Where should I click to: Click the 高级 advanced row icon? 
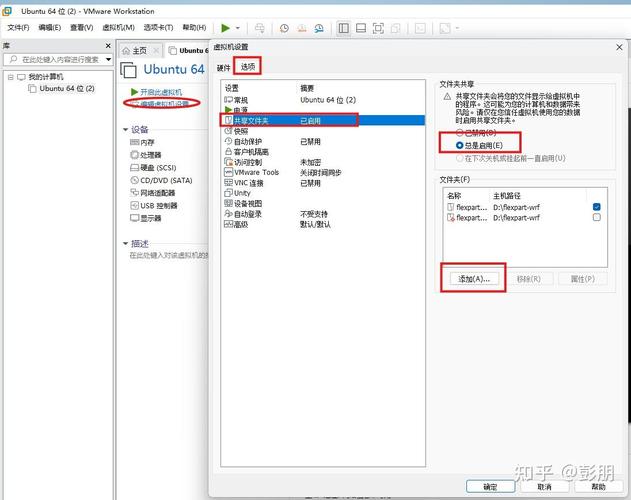pyautogui.click(x=228, y=224)
